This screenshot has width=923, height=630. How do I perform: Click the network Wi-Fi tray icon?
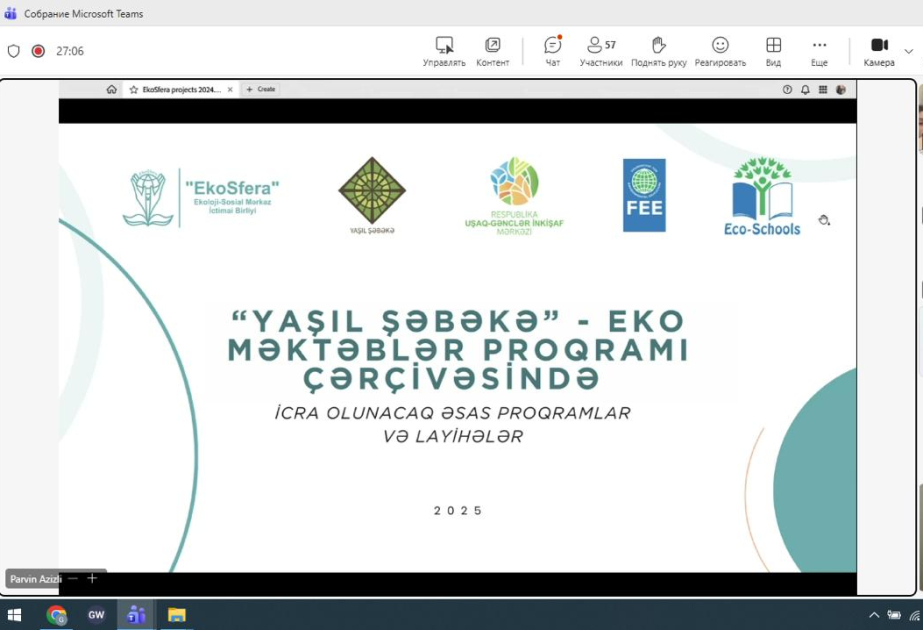(x=915, y=615)
